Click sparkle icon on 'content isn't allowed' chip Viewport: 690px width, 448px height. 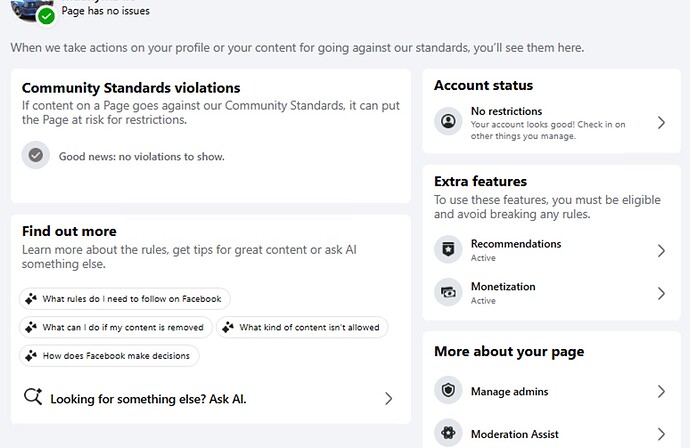click(x=228, y=327)
